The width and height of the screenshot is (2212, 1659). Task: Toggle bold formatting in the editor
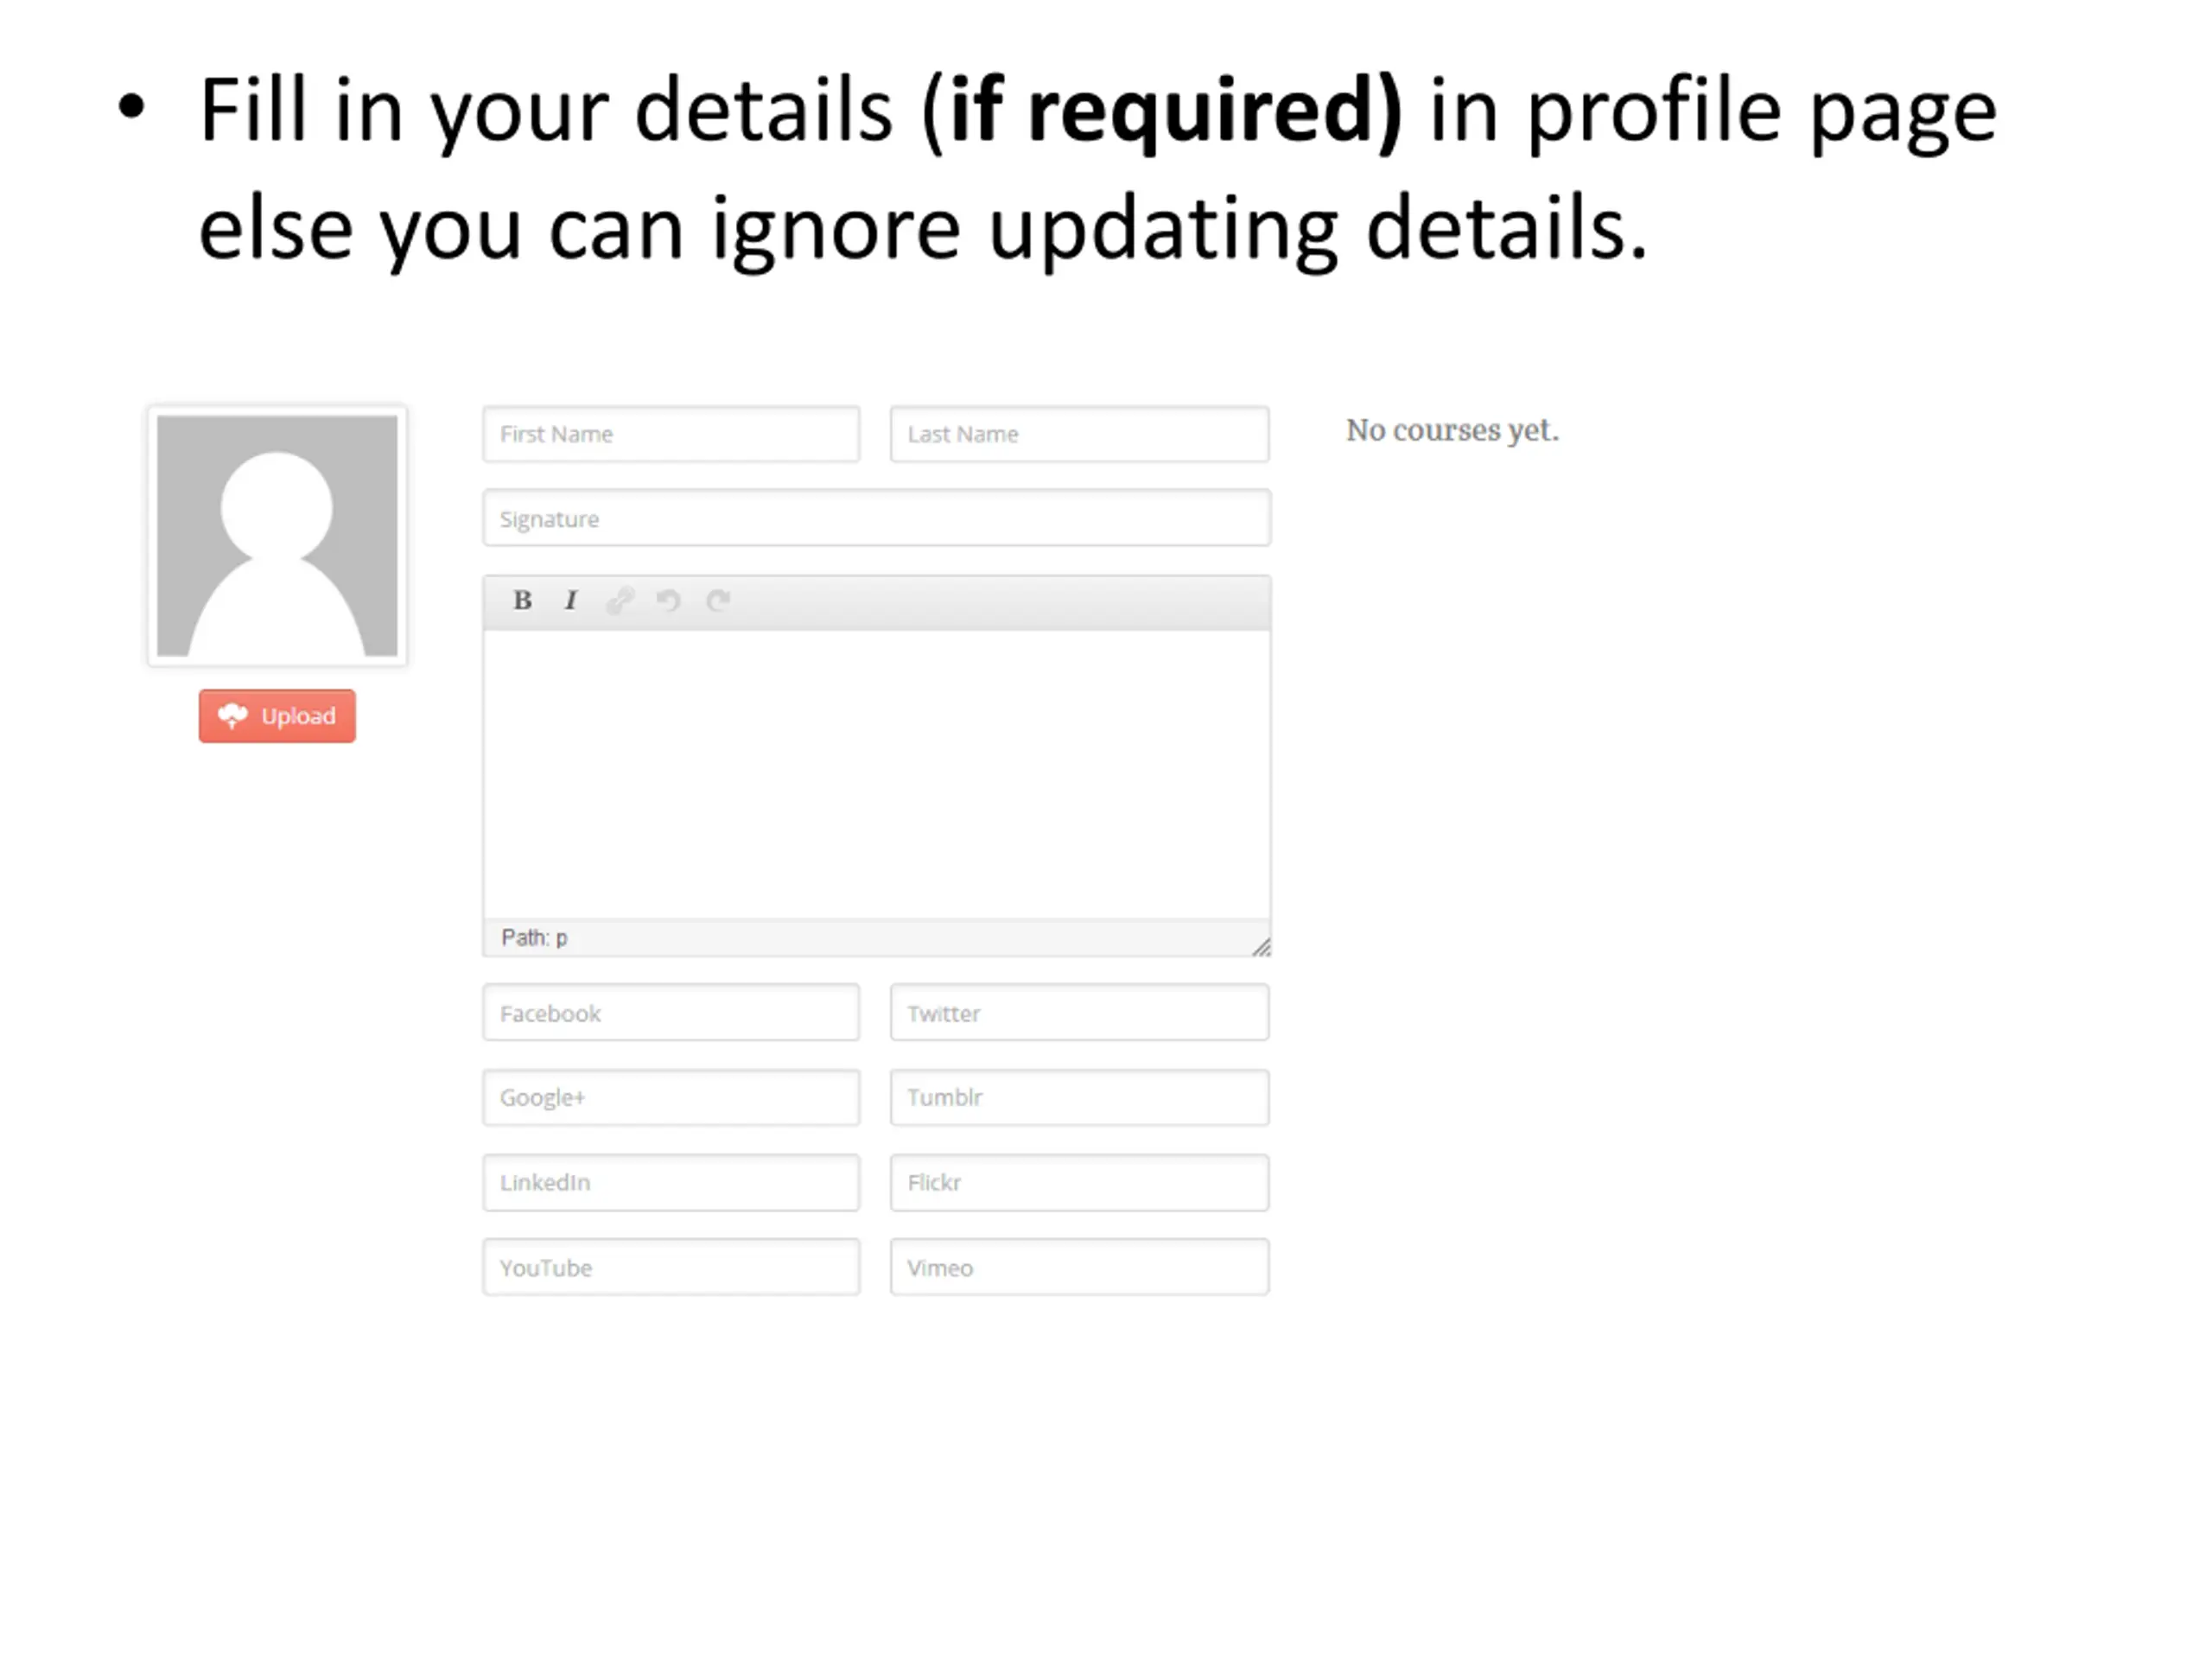(x=522, y=600)
